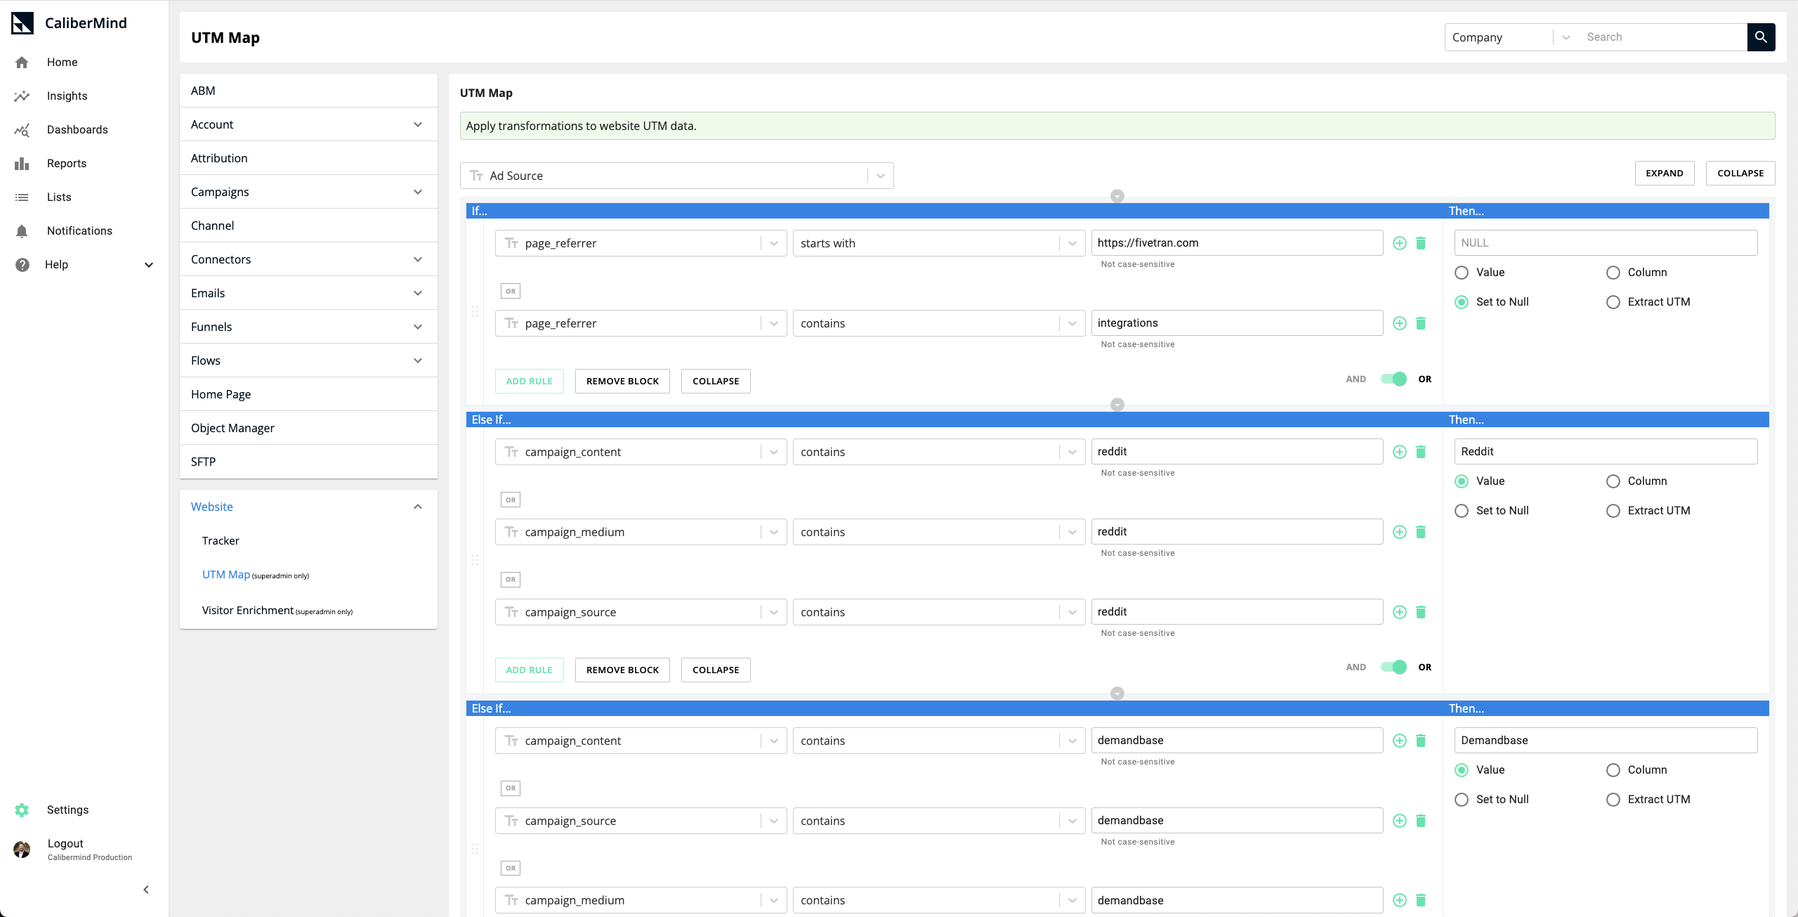Click the Help question mark icon
This screenshot has height=917, width=1798.
pyautogui.click(x=22, y=265)
